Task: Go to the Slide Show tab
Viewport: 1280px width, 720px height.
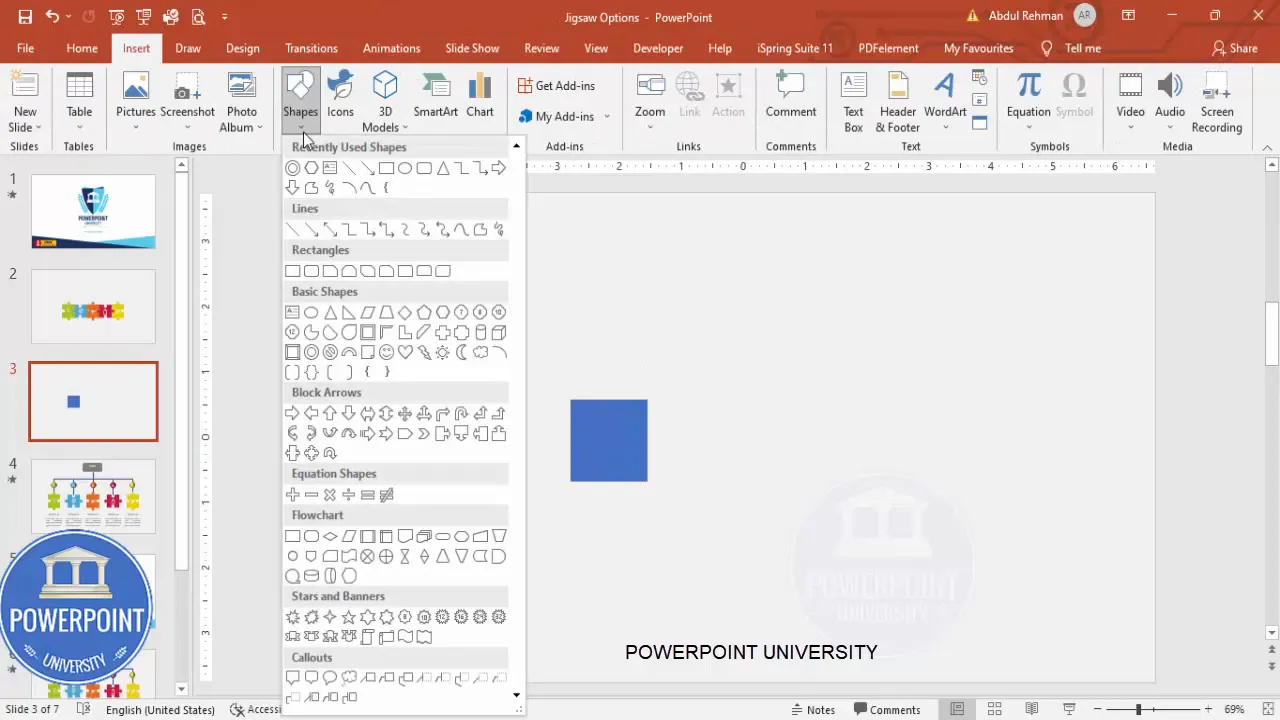Action: click(472, 48)
